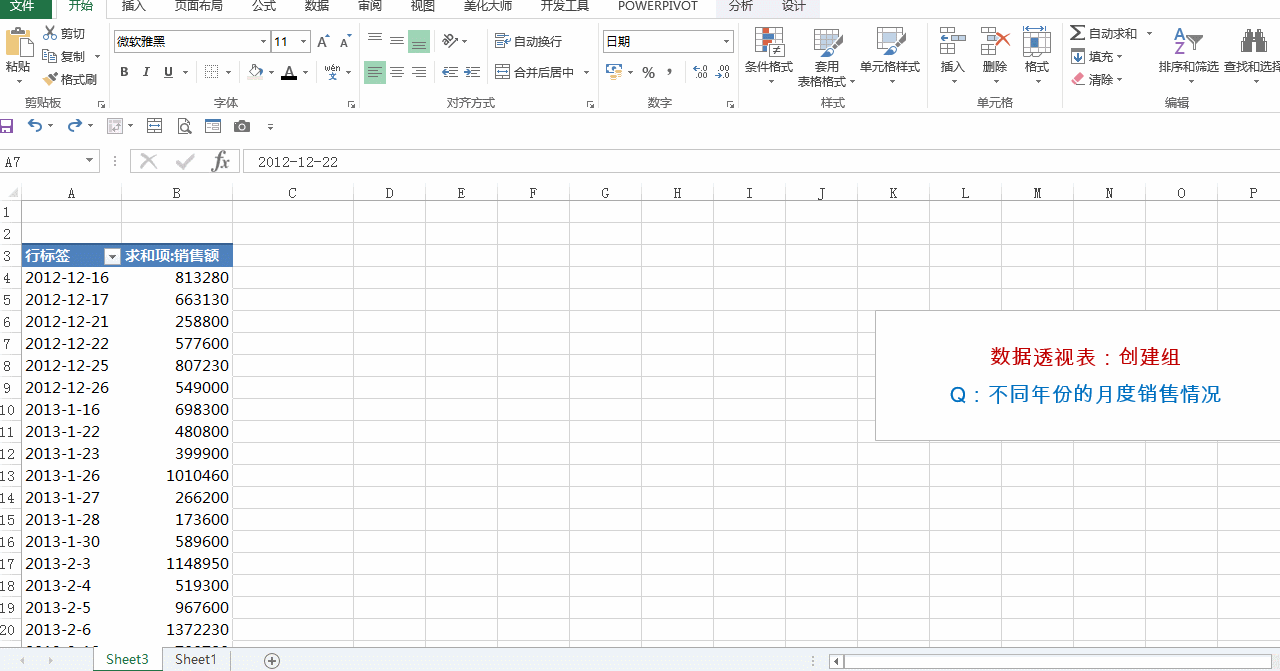Open Sort and Filter (排序和筛选)
Viewport: 1280px width, 671px height.
1188,54
